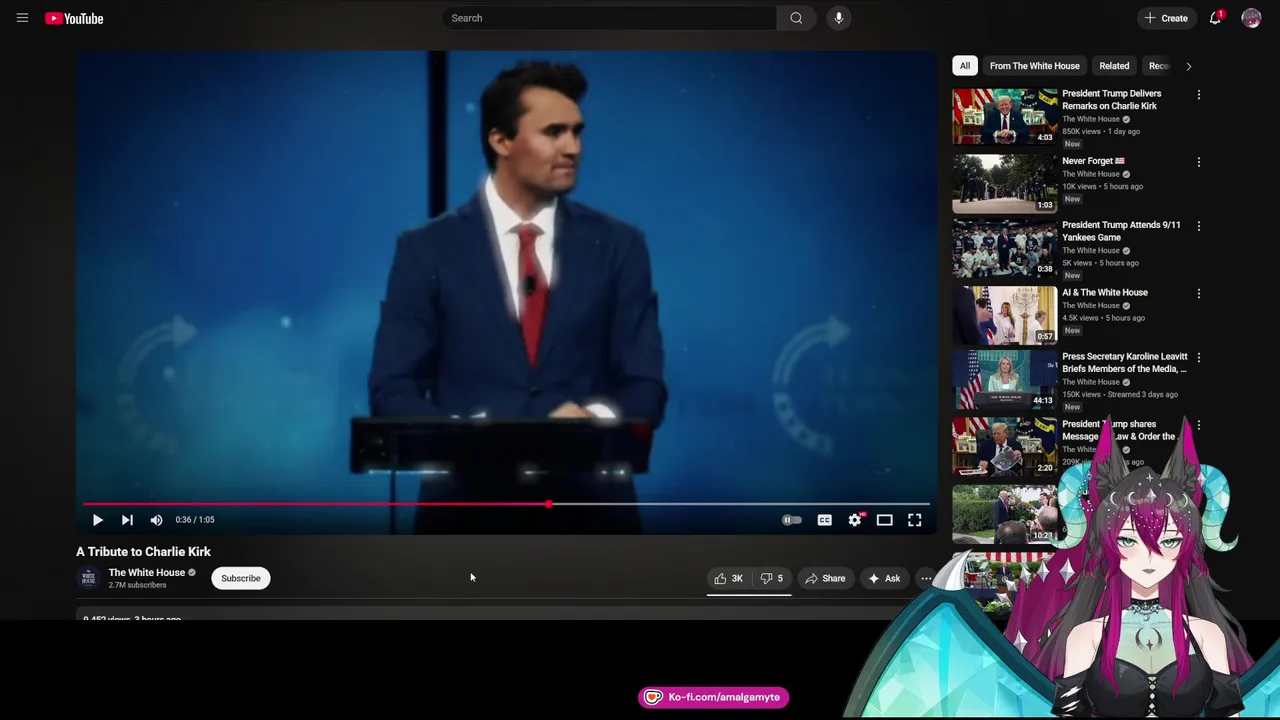Screen dimensions: 1280x720
Task: Seek using the red video progress bar
Action: pyautogui.click(x=507, y=504)
